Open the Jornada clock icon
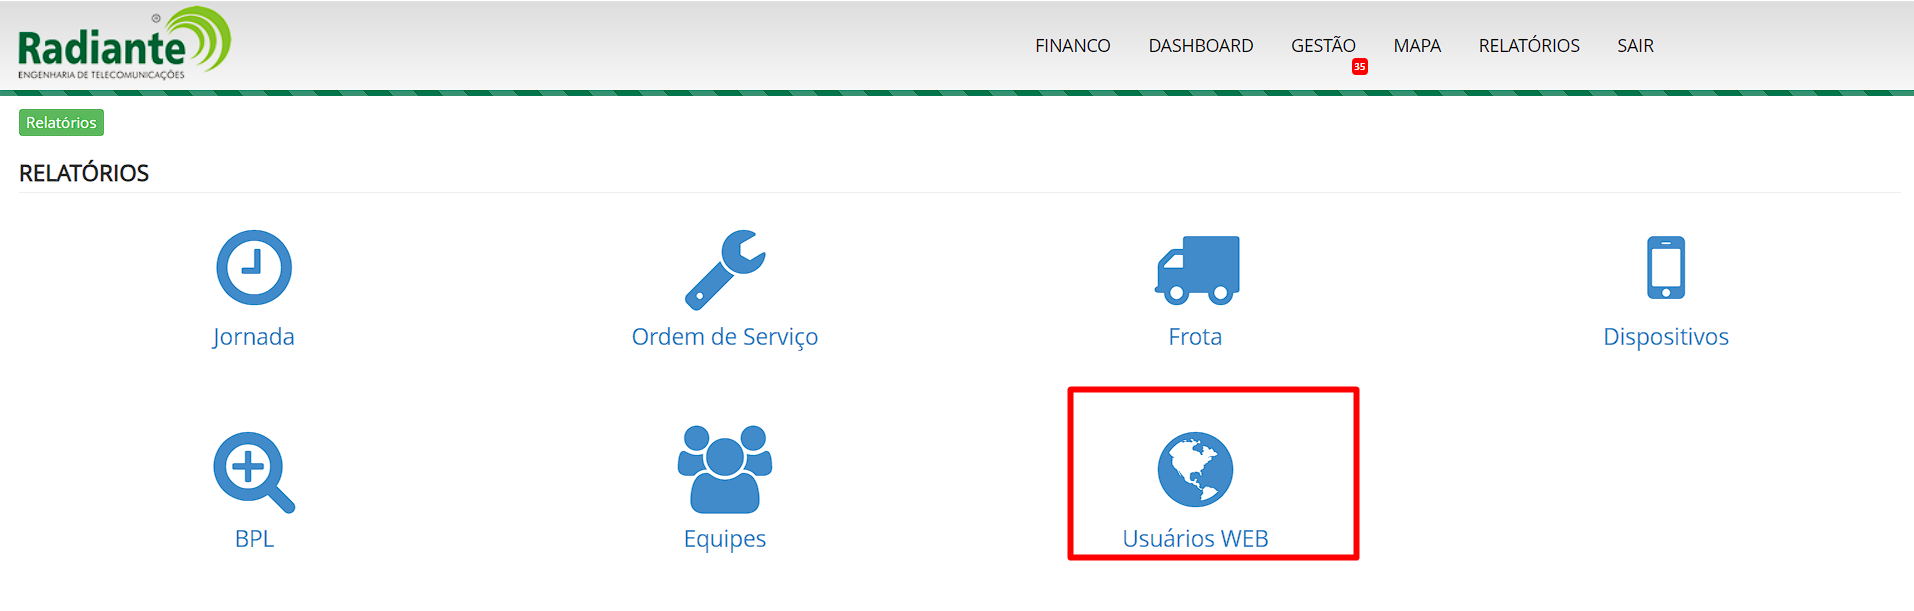The height and width of the screenshot is (611, 1914). tap(254, 268)
